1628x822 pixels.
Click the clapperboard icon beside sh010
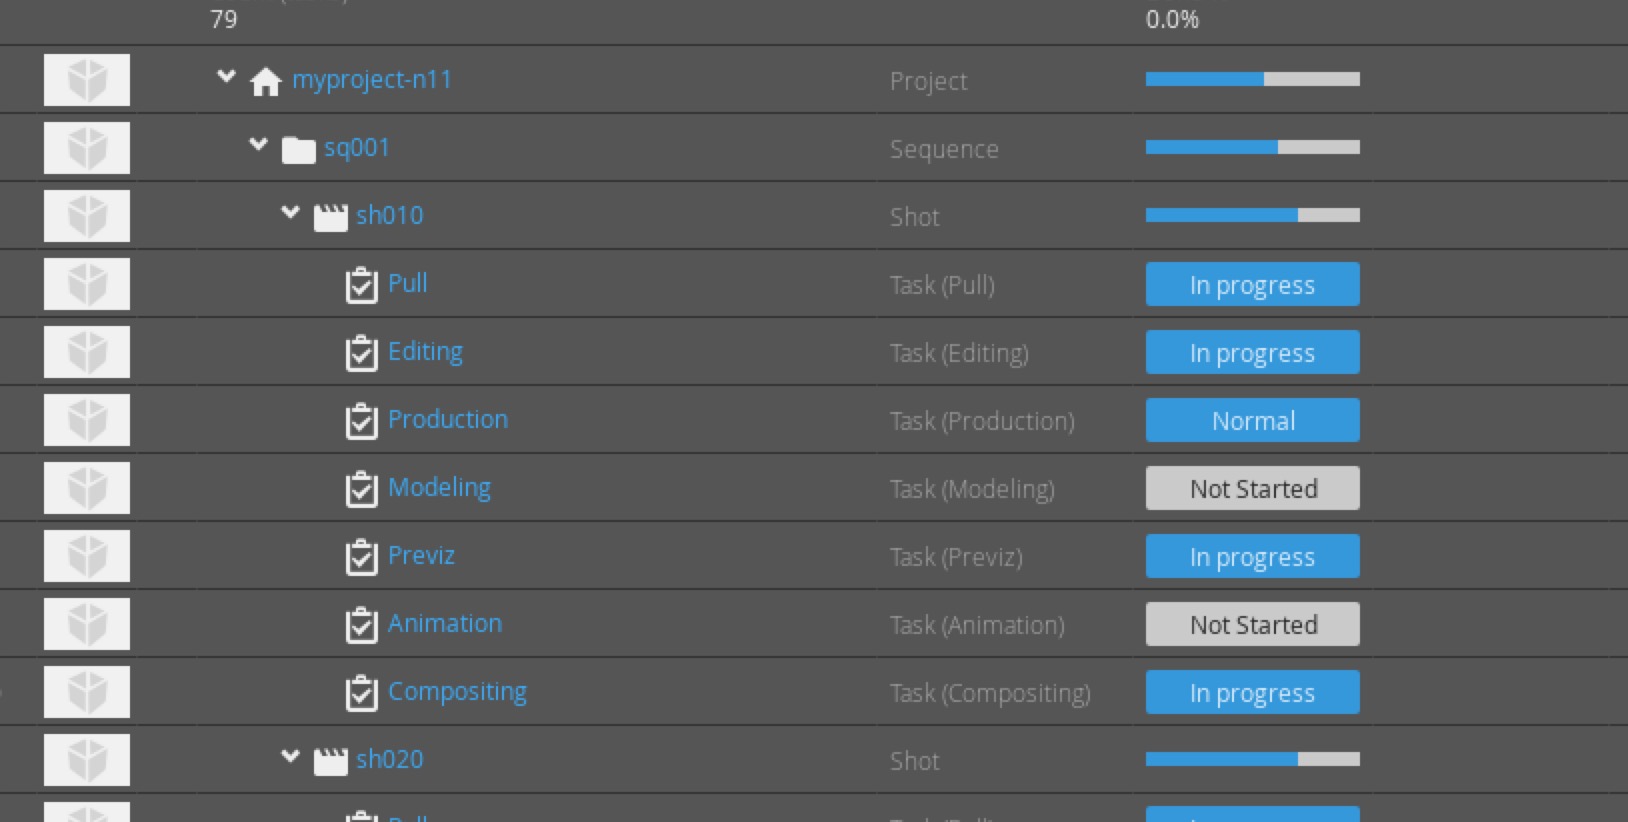tap(330, 217)
